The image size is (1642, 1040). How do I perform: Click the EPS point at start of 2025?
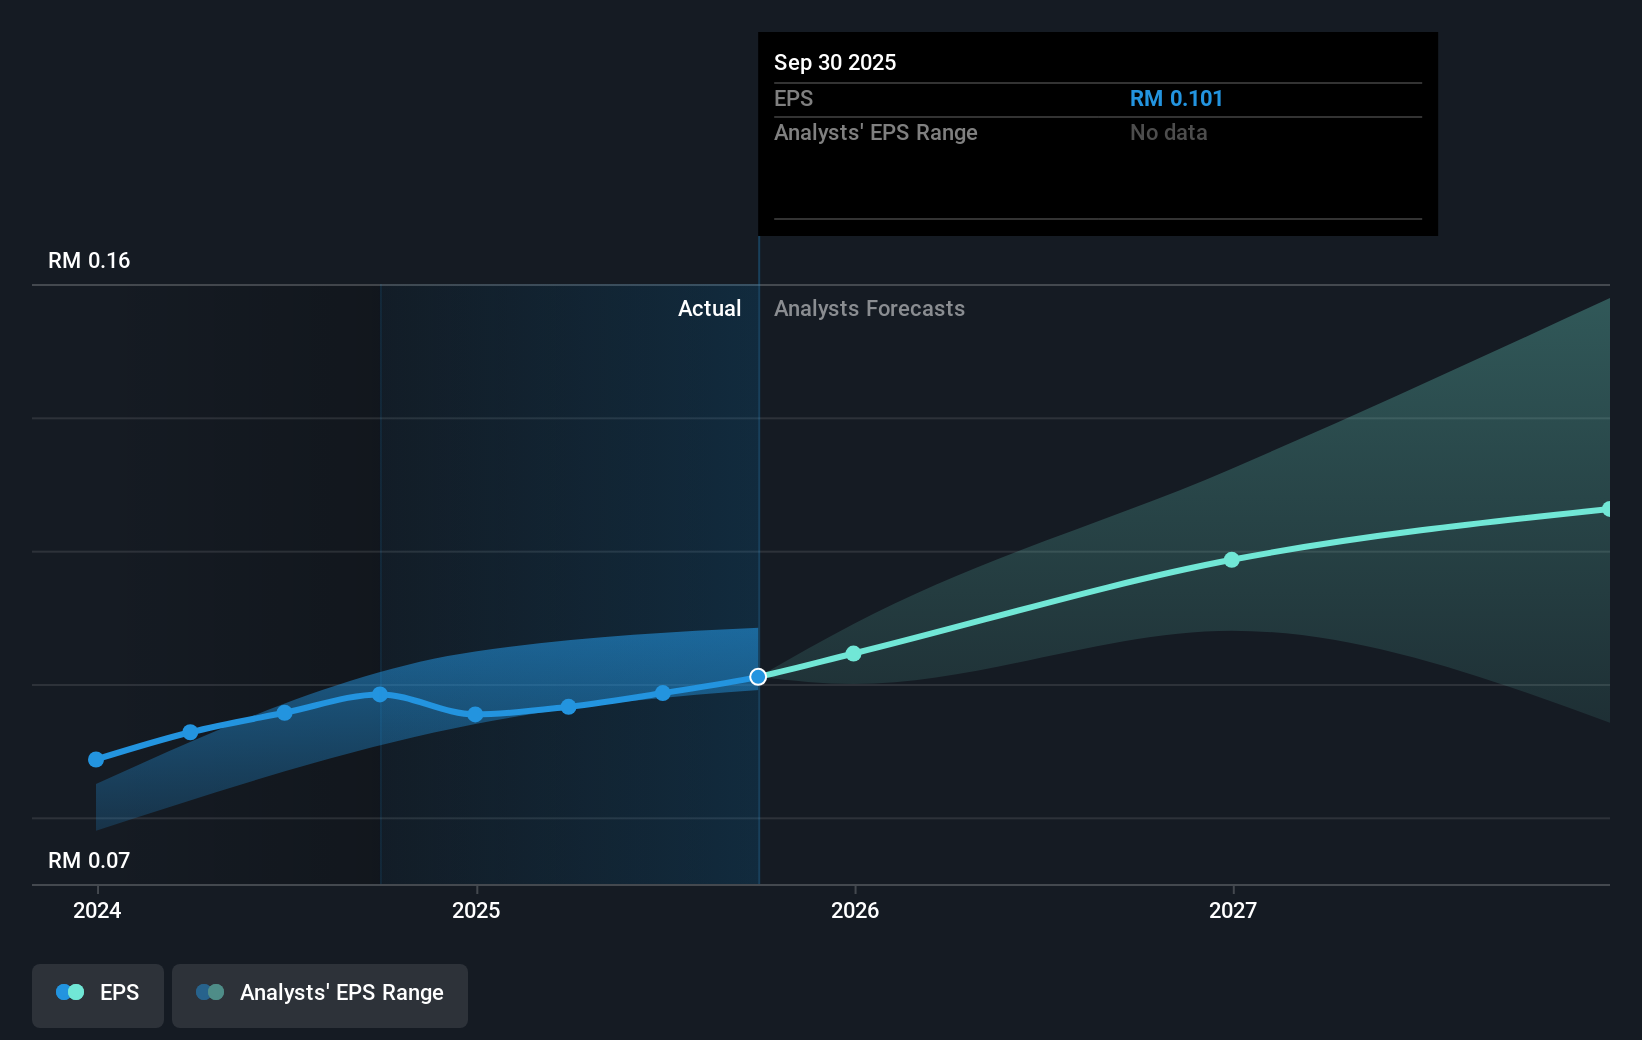(476, 715)
